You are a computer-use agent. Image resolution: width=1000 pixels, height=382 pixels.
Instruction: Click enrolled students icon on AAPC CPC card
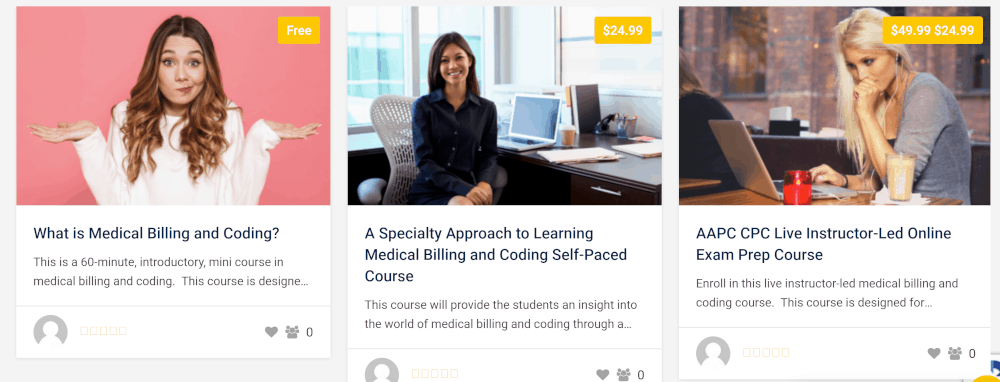[x=955, y=353]
